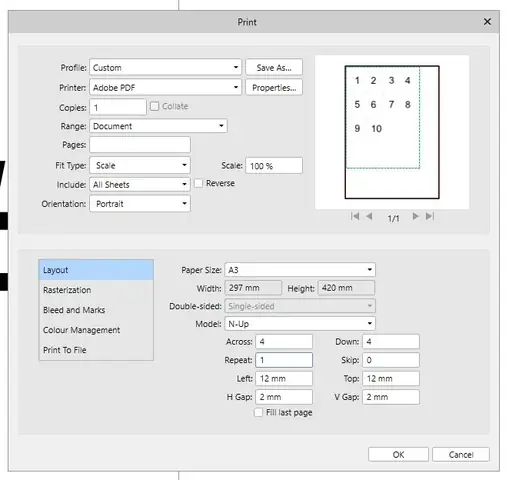Confirm printing with OK

coord(398,455)
